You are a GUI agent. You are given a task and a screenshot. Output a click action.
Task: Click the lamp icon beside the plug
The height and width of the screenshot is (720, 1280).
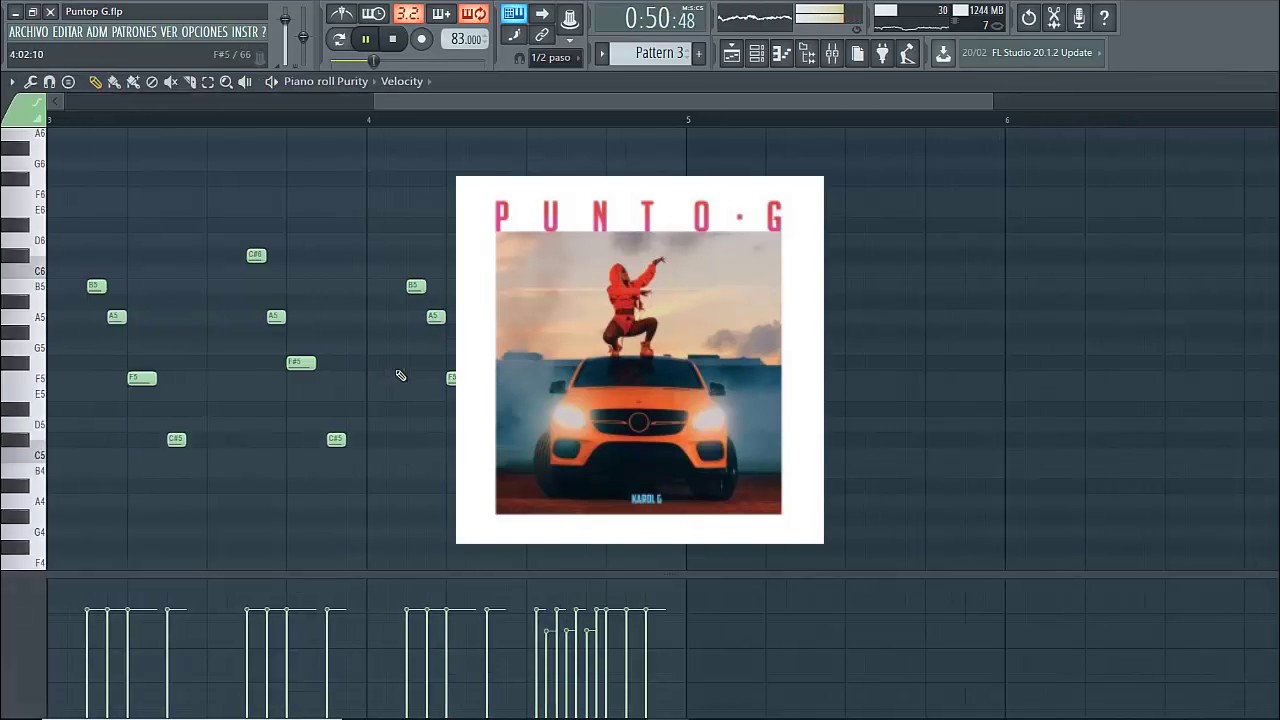[x=907, y=53]
